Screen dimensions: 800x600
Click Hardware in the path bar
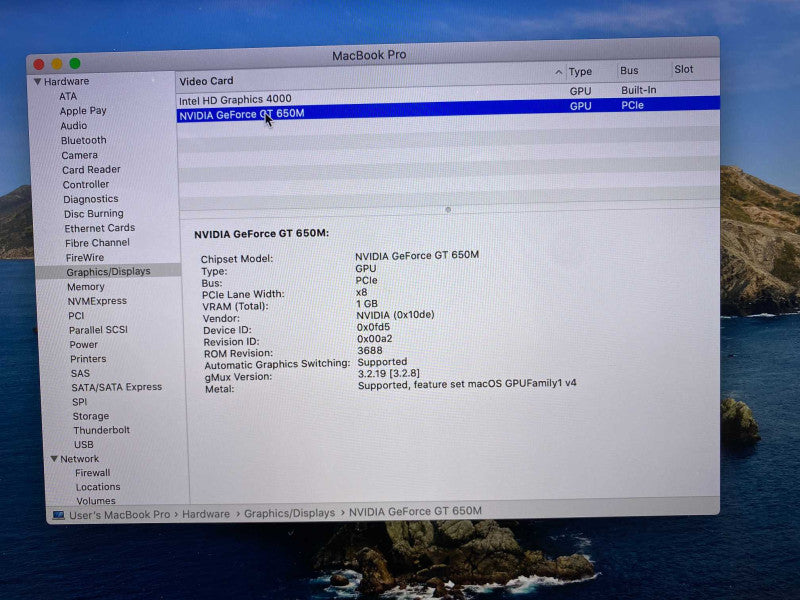click(x=206, y=514)
